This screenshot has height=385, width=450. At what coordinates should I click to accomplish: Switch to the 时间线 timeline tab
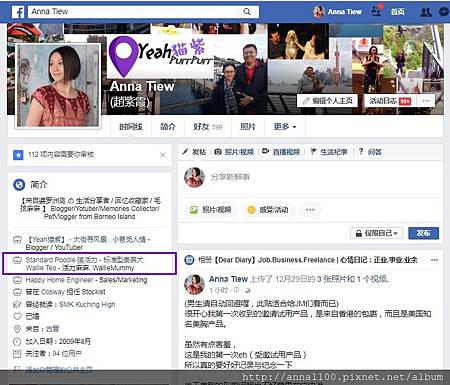131,127
